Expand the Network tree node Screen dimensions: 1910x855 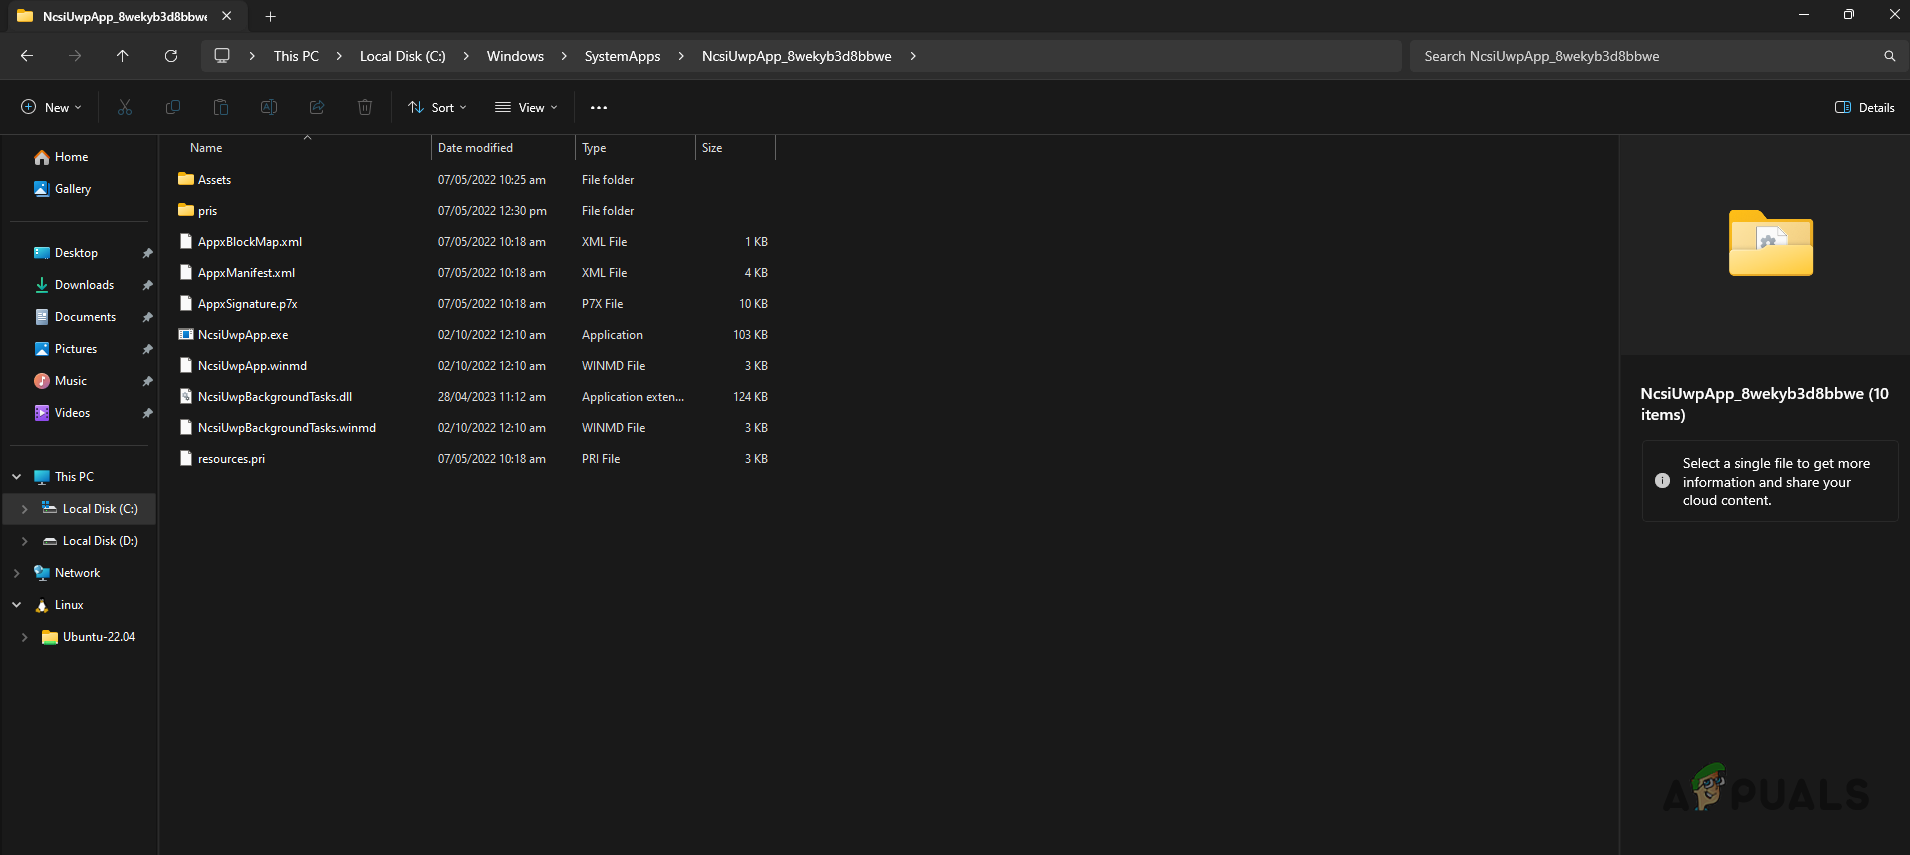[17, 573]
